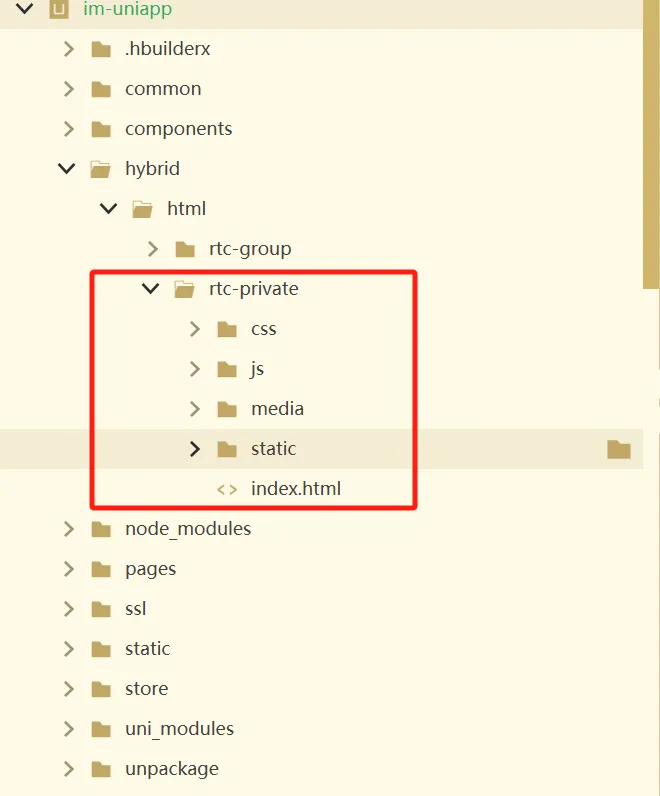Expand the uni_modules folder chevron
The image size is (660, 796).
(x=68, y=729)
